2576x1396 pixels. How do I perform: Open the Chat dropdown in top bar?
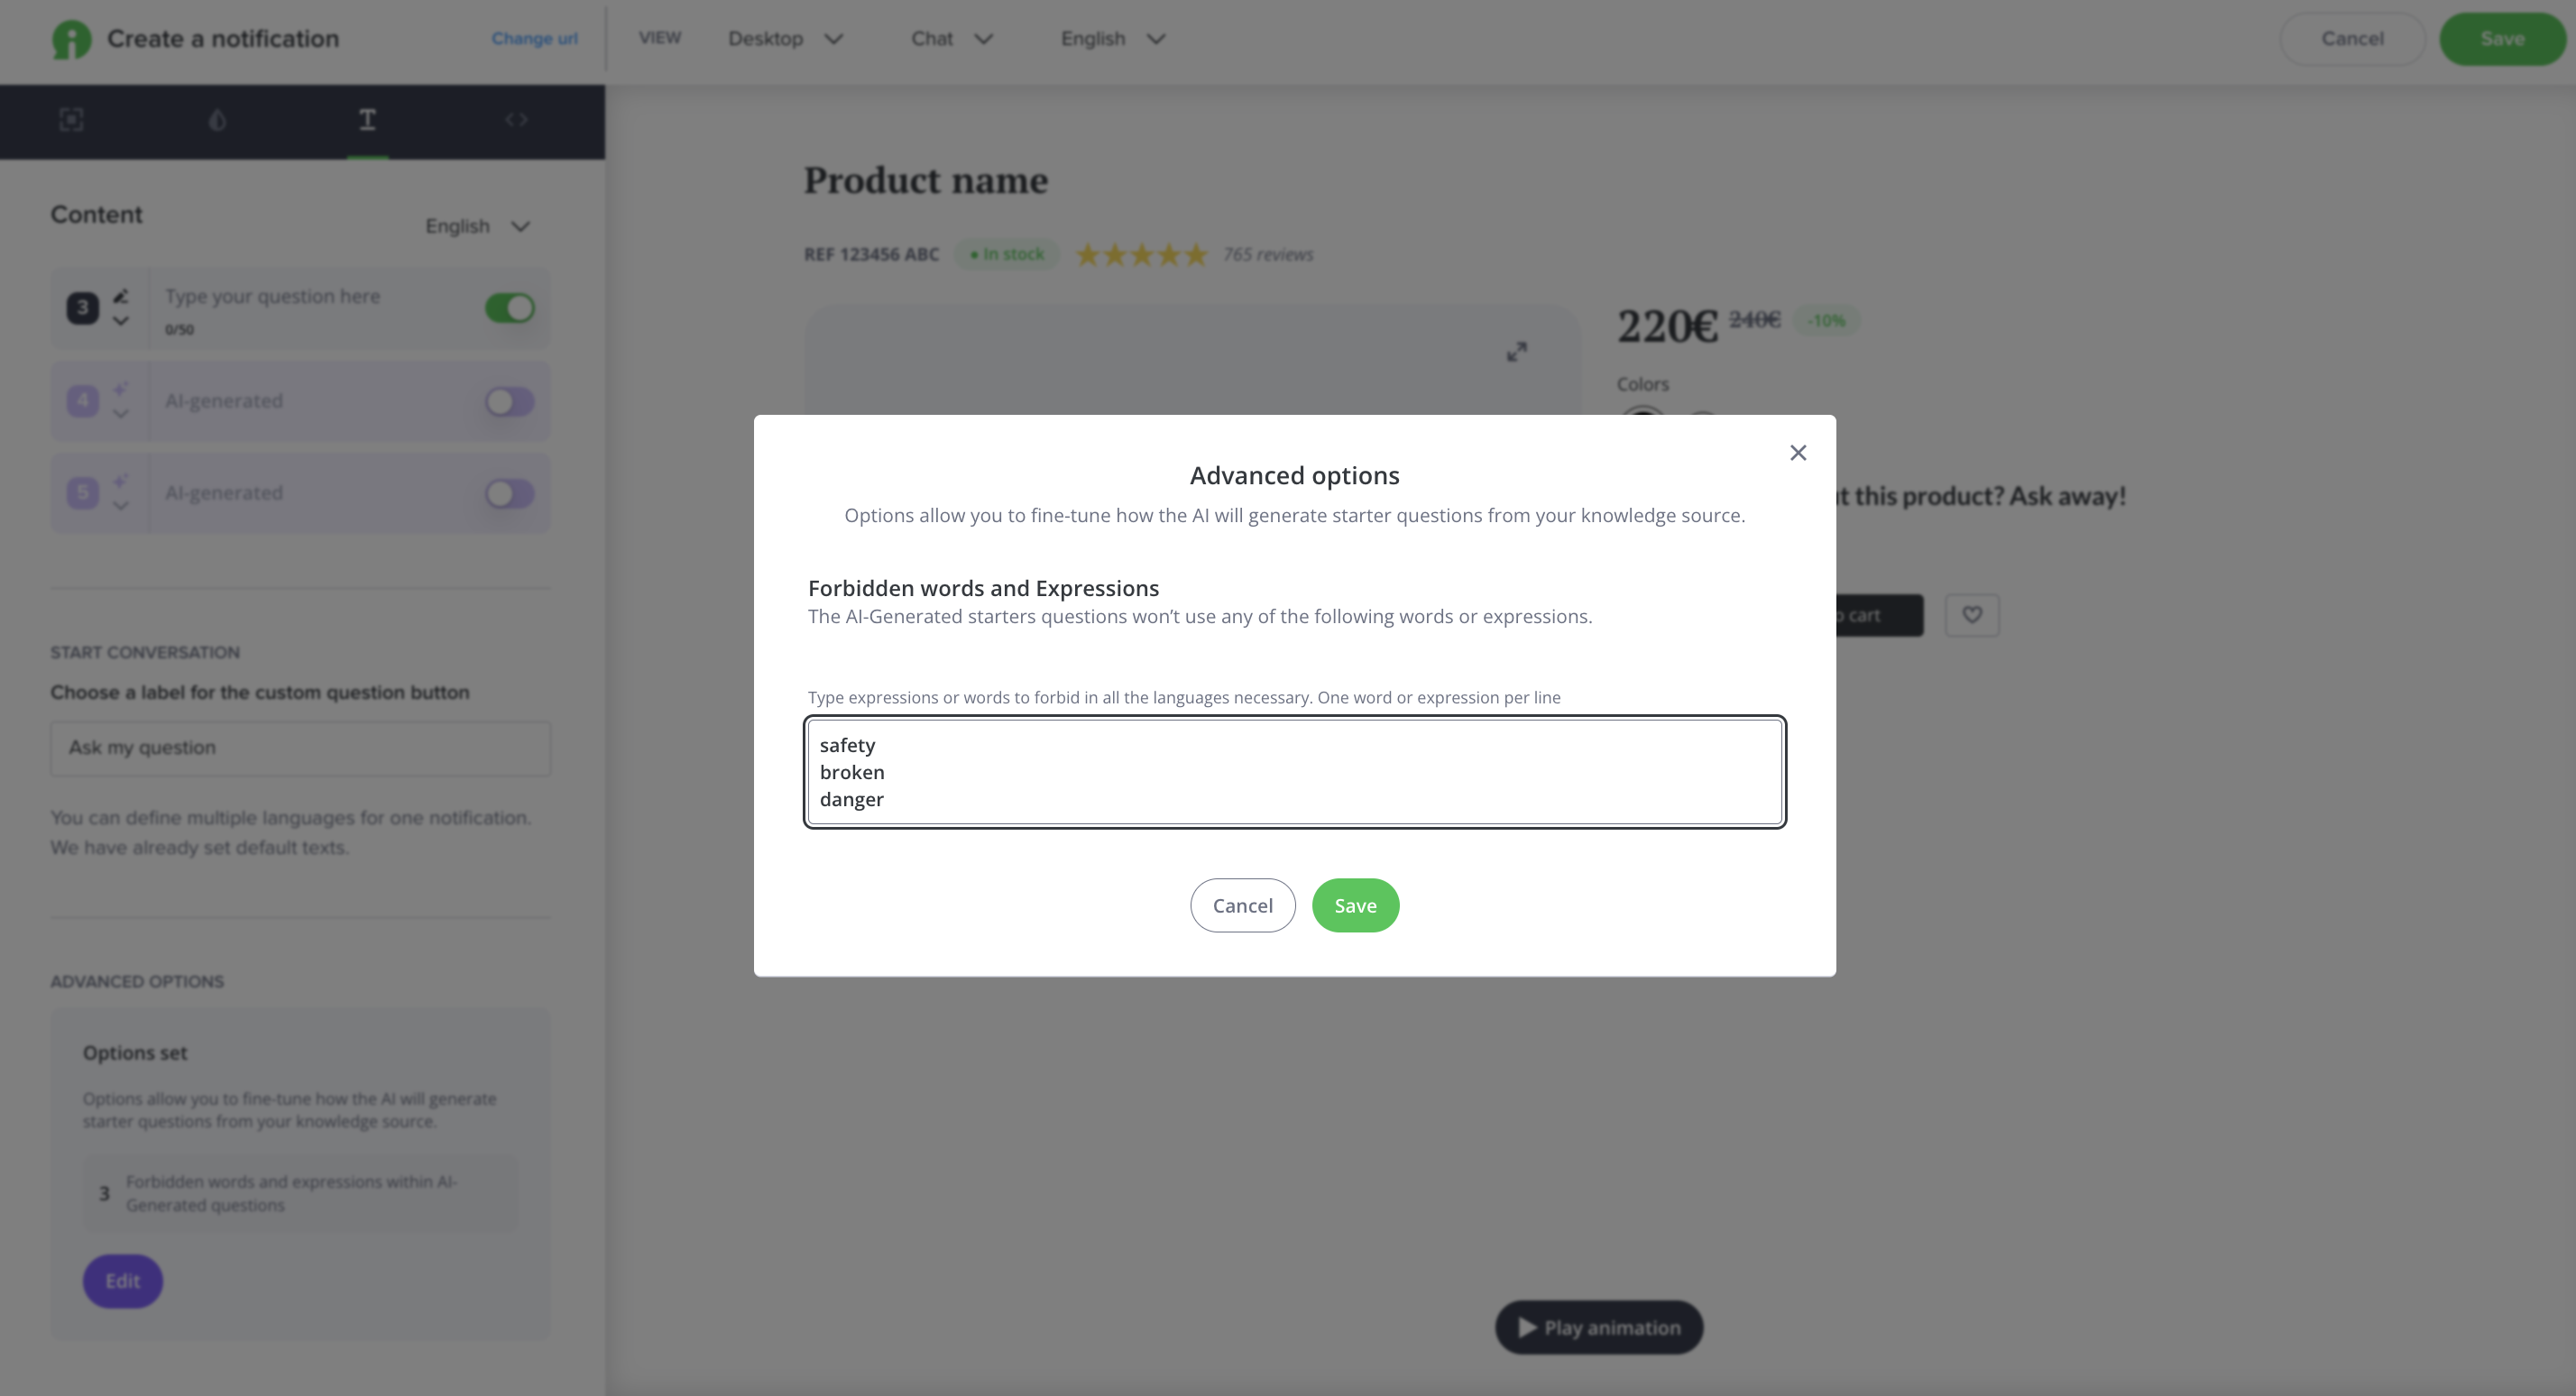point(951,39)
